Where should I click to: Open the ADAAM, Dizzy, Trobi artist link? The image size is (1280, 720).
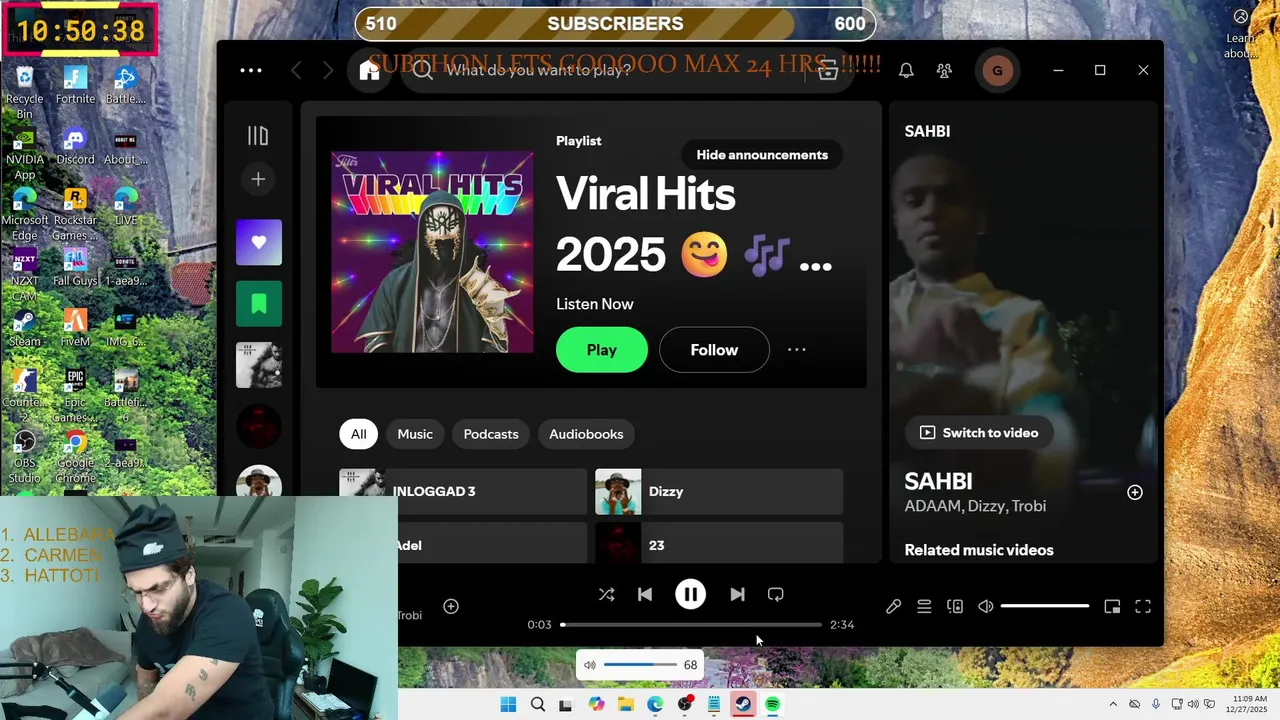coord(975,506)
